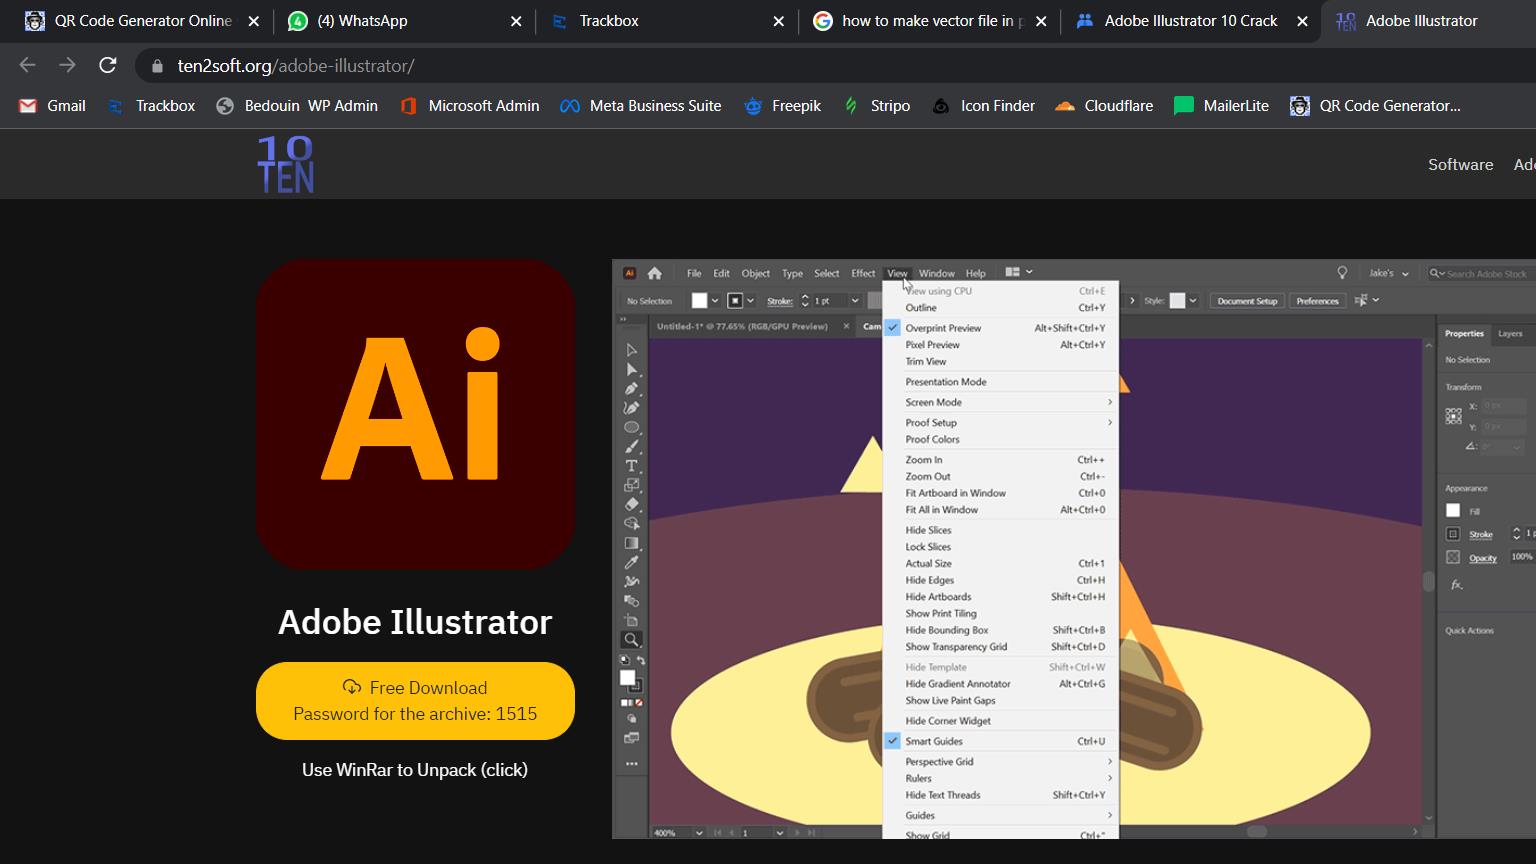The width and height of the screenshot is (1536, 864).
Task: Select the Zoom tool in Illustrator toolbar
Action: 631,640
